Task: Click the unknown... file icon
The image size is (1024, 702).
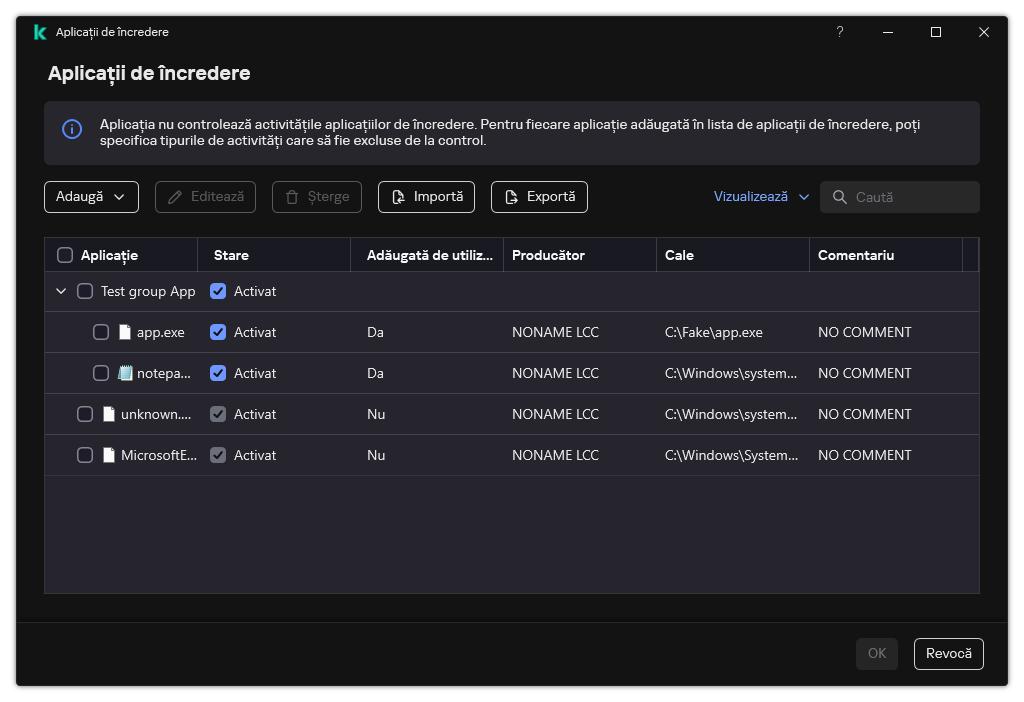Action: (109, 414)
